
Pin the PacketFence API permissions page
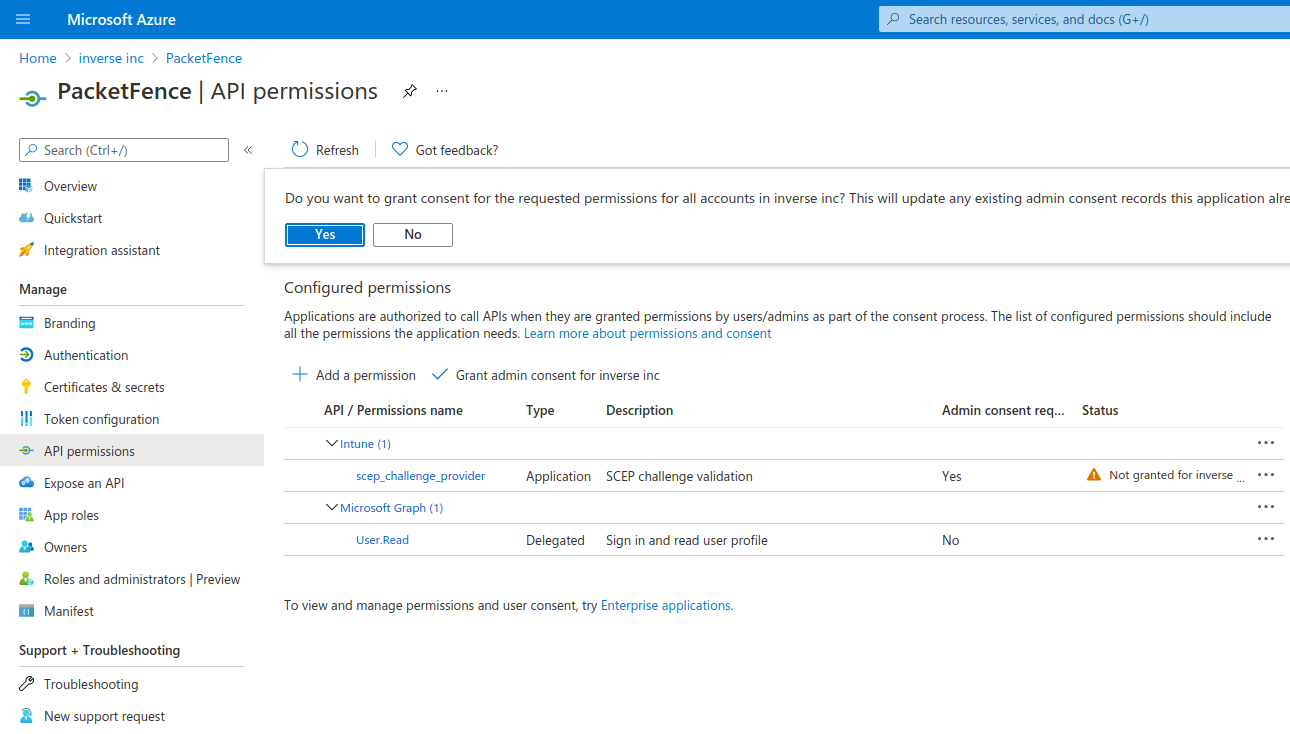[x=409, y=92]
